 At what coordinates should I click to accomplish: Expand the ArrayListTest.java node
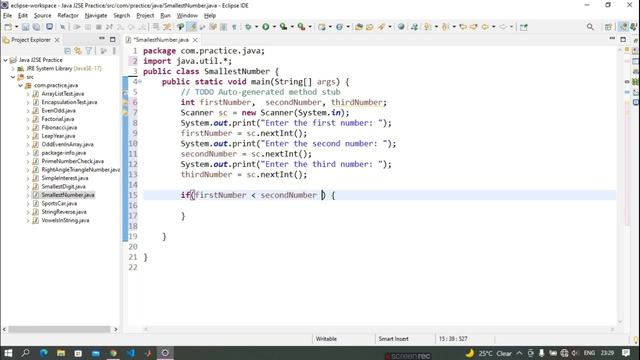[x=28, y=94]
